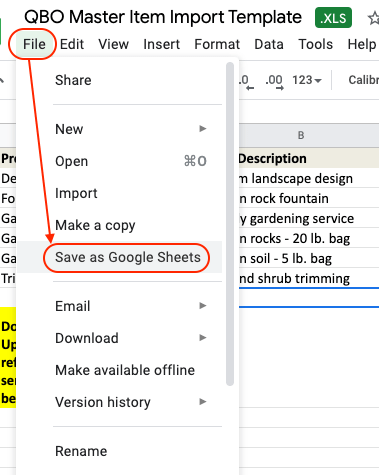Open the Data menu

(x=269, y=44)
